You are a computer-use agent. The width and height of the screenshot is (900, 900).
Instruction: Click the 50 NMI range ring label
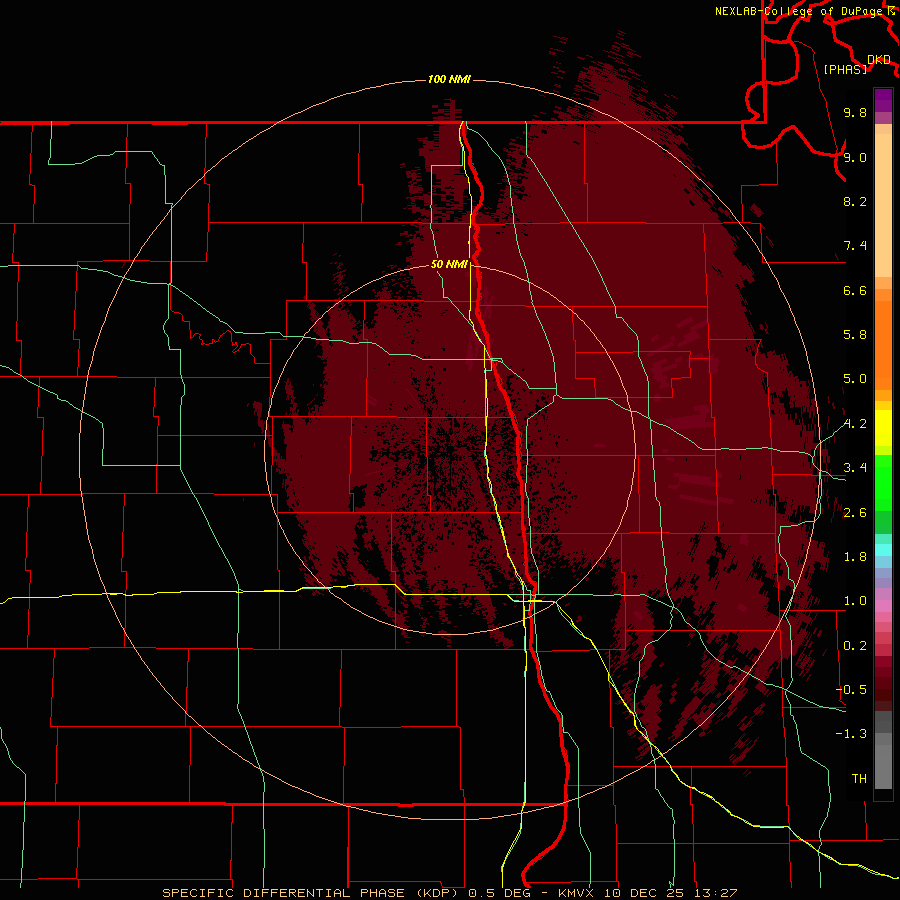[449, 264]
